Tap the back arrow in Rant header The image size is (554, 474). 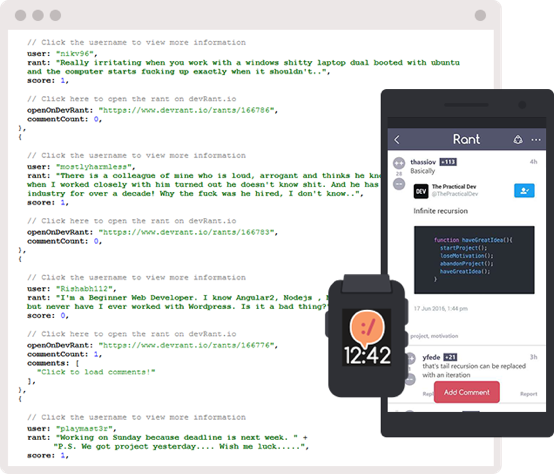pos(397,140)
